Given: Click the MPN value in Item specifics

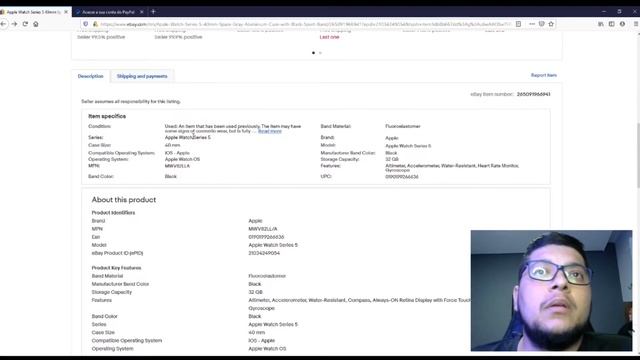Looking at the screenshot, I should click(177, 166).
